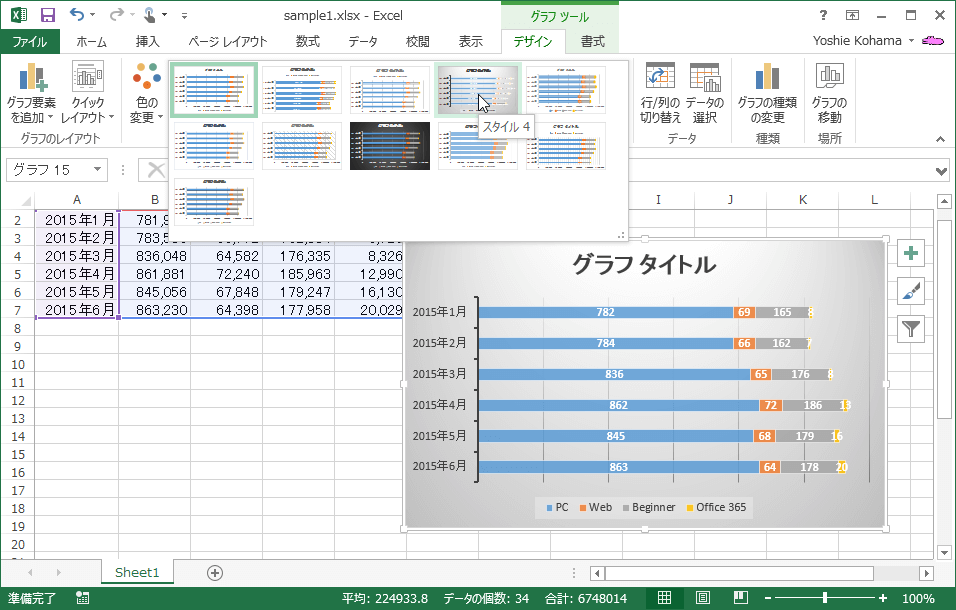This screenshot has width=956, height=610.
Task: Select column A header
Action: 77,200
